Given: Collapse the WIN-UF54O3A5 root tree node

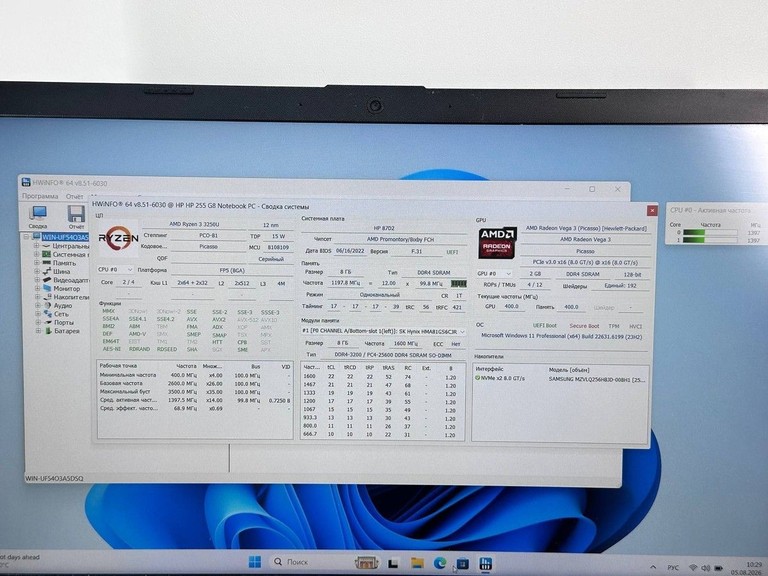Looking at the screenshot, I should coord(28,237).
